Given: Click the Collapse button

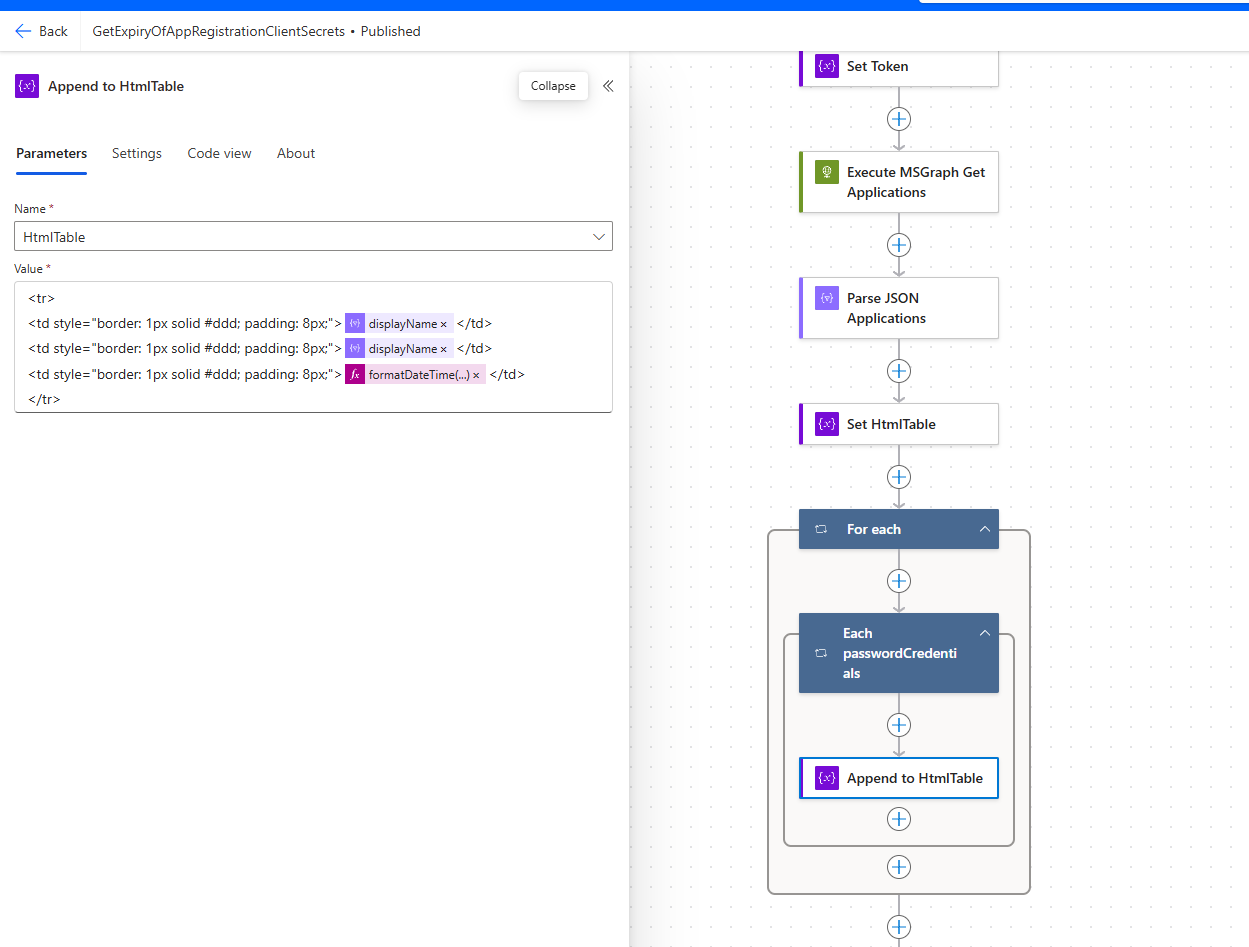Looking at the screenshot, I should coord(553,86).
